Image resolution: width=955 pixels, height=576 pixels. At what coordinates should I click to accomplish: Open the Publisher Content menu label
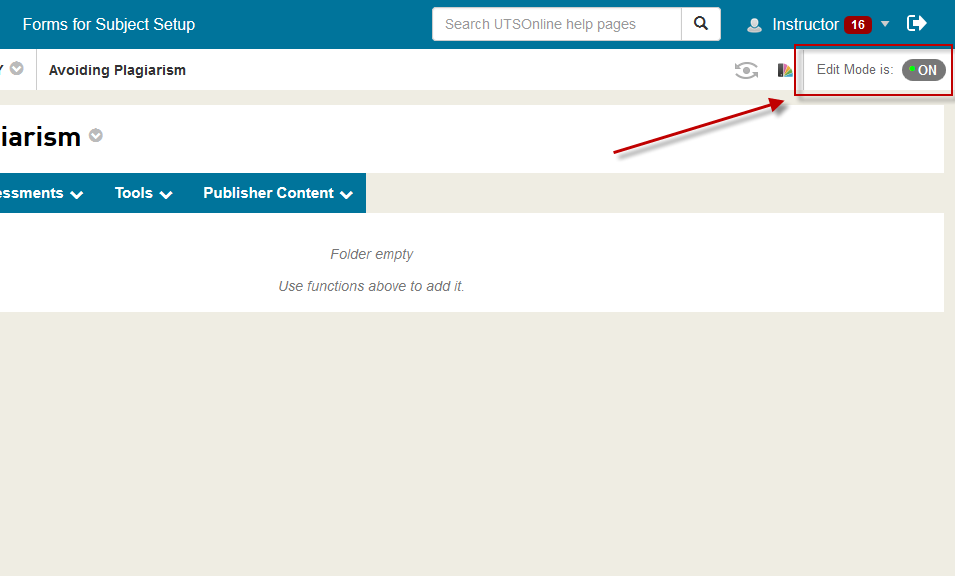[268, 193]
